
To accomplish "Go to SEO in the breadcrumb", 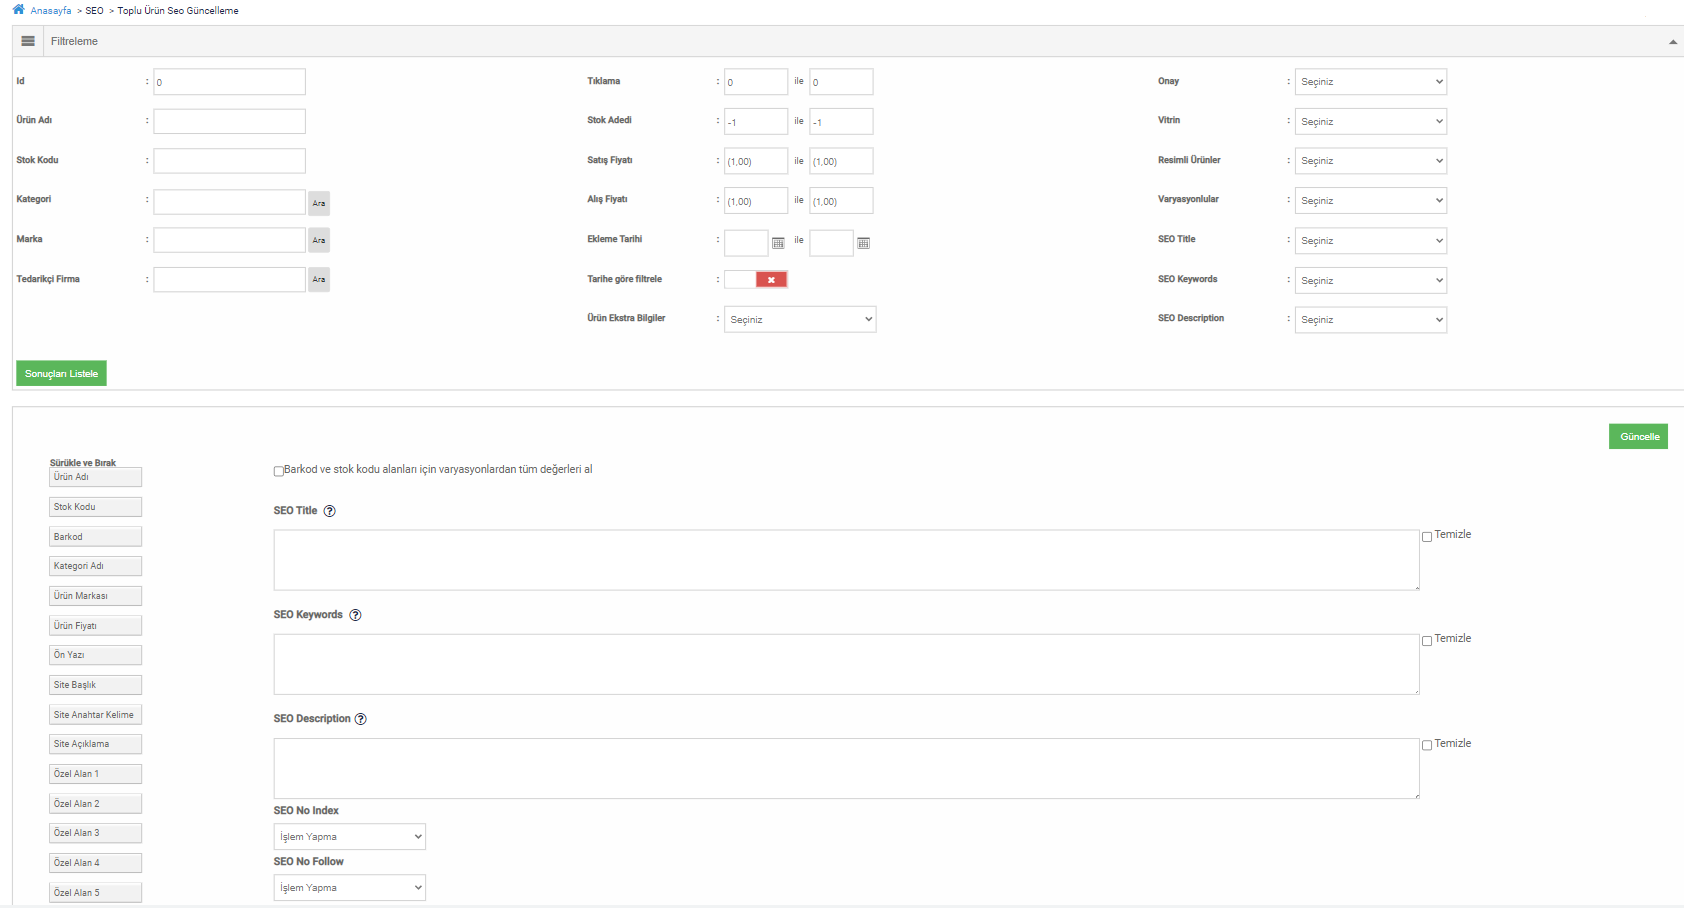I will 94,11.
